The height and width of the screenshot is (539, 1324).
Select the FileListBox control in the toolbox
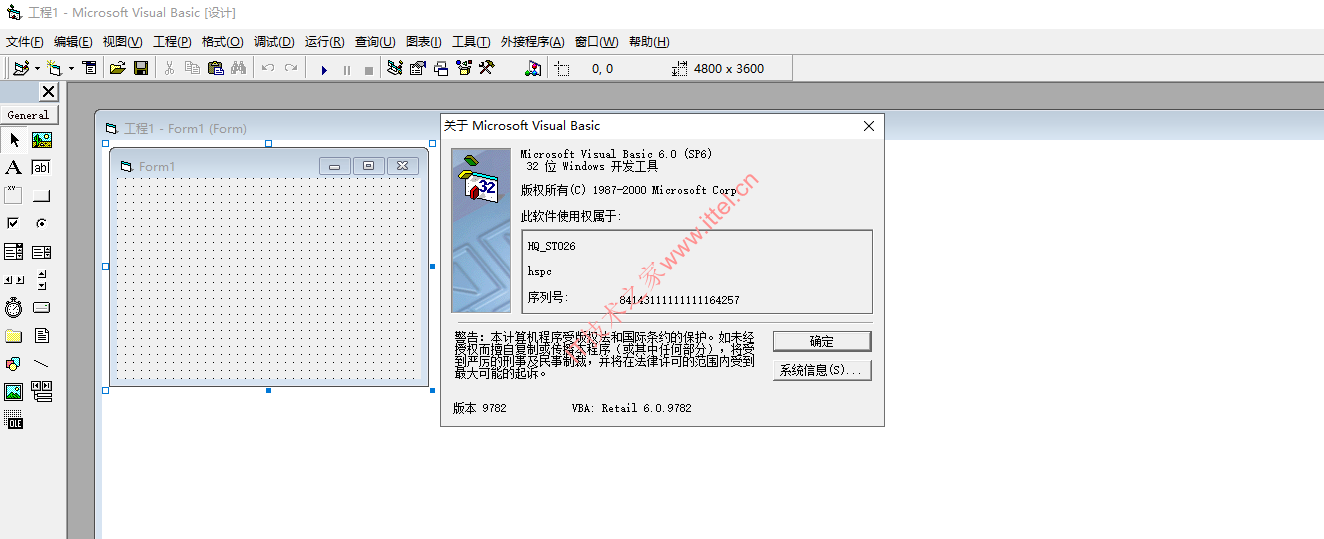42,336
